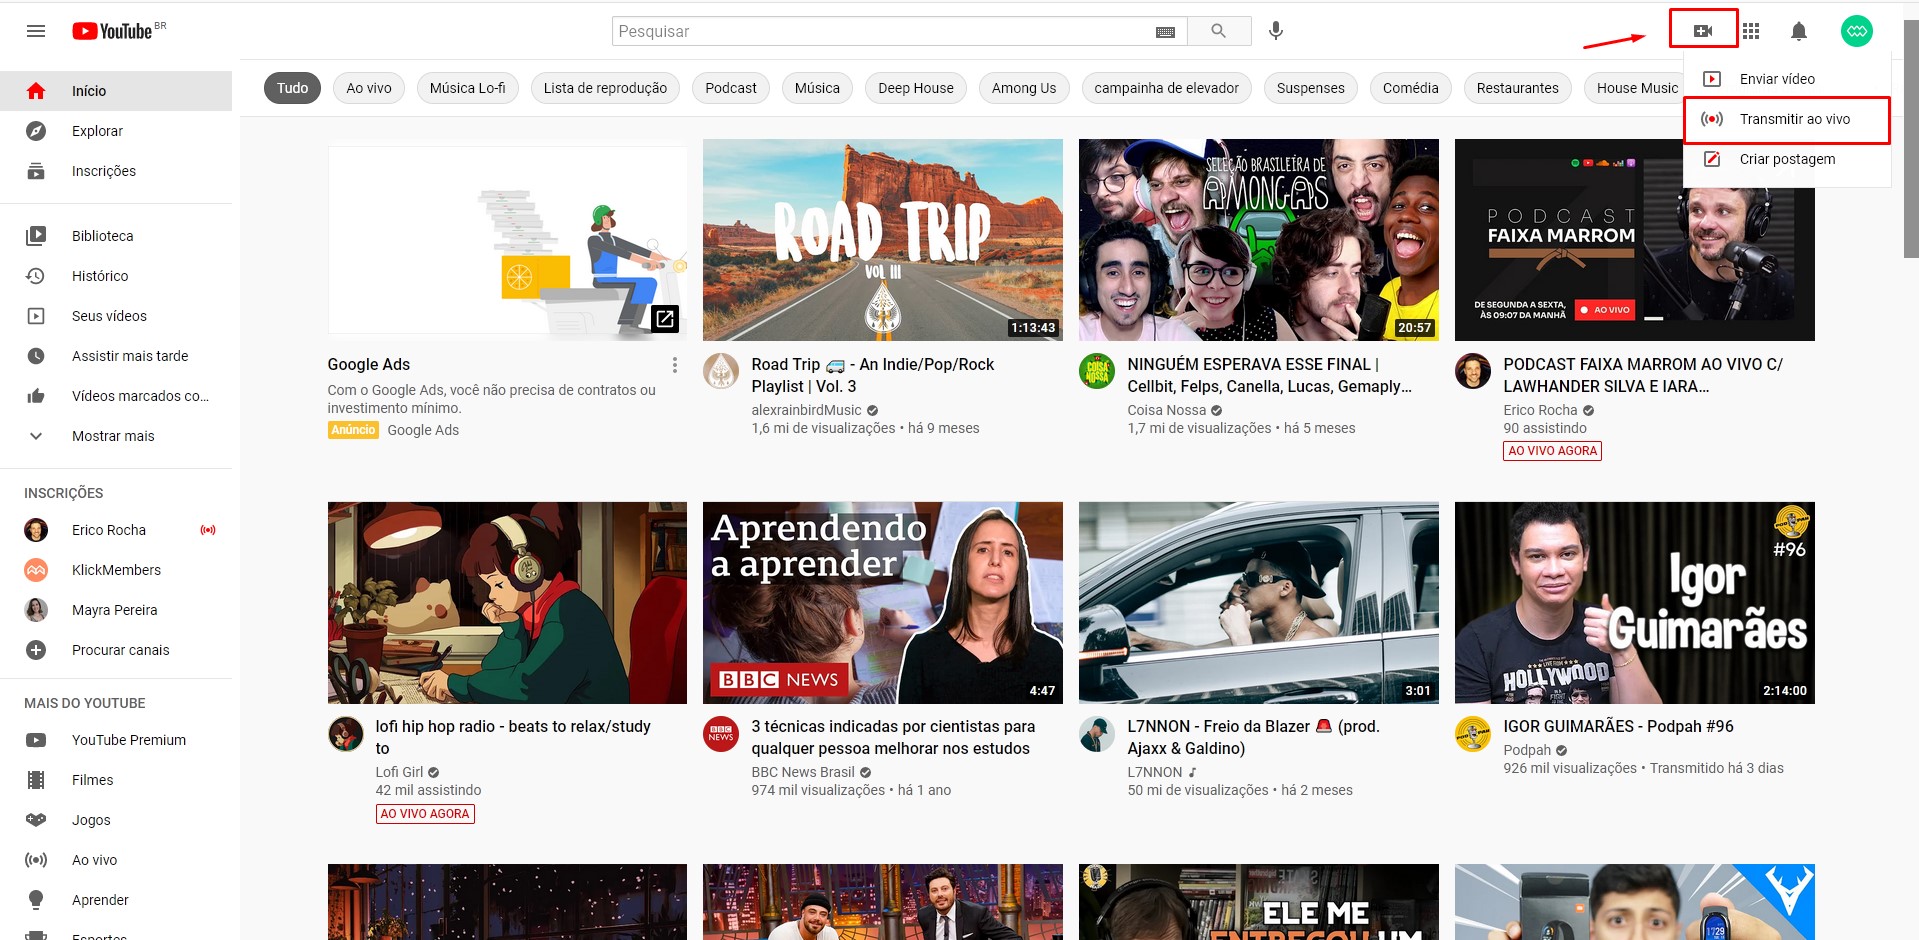
Task: Open Inscrições in the sidebar
Action: [x=116, y=171]
